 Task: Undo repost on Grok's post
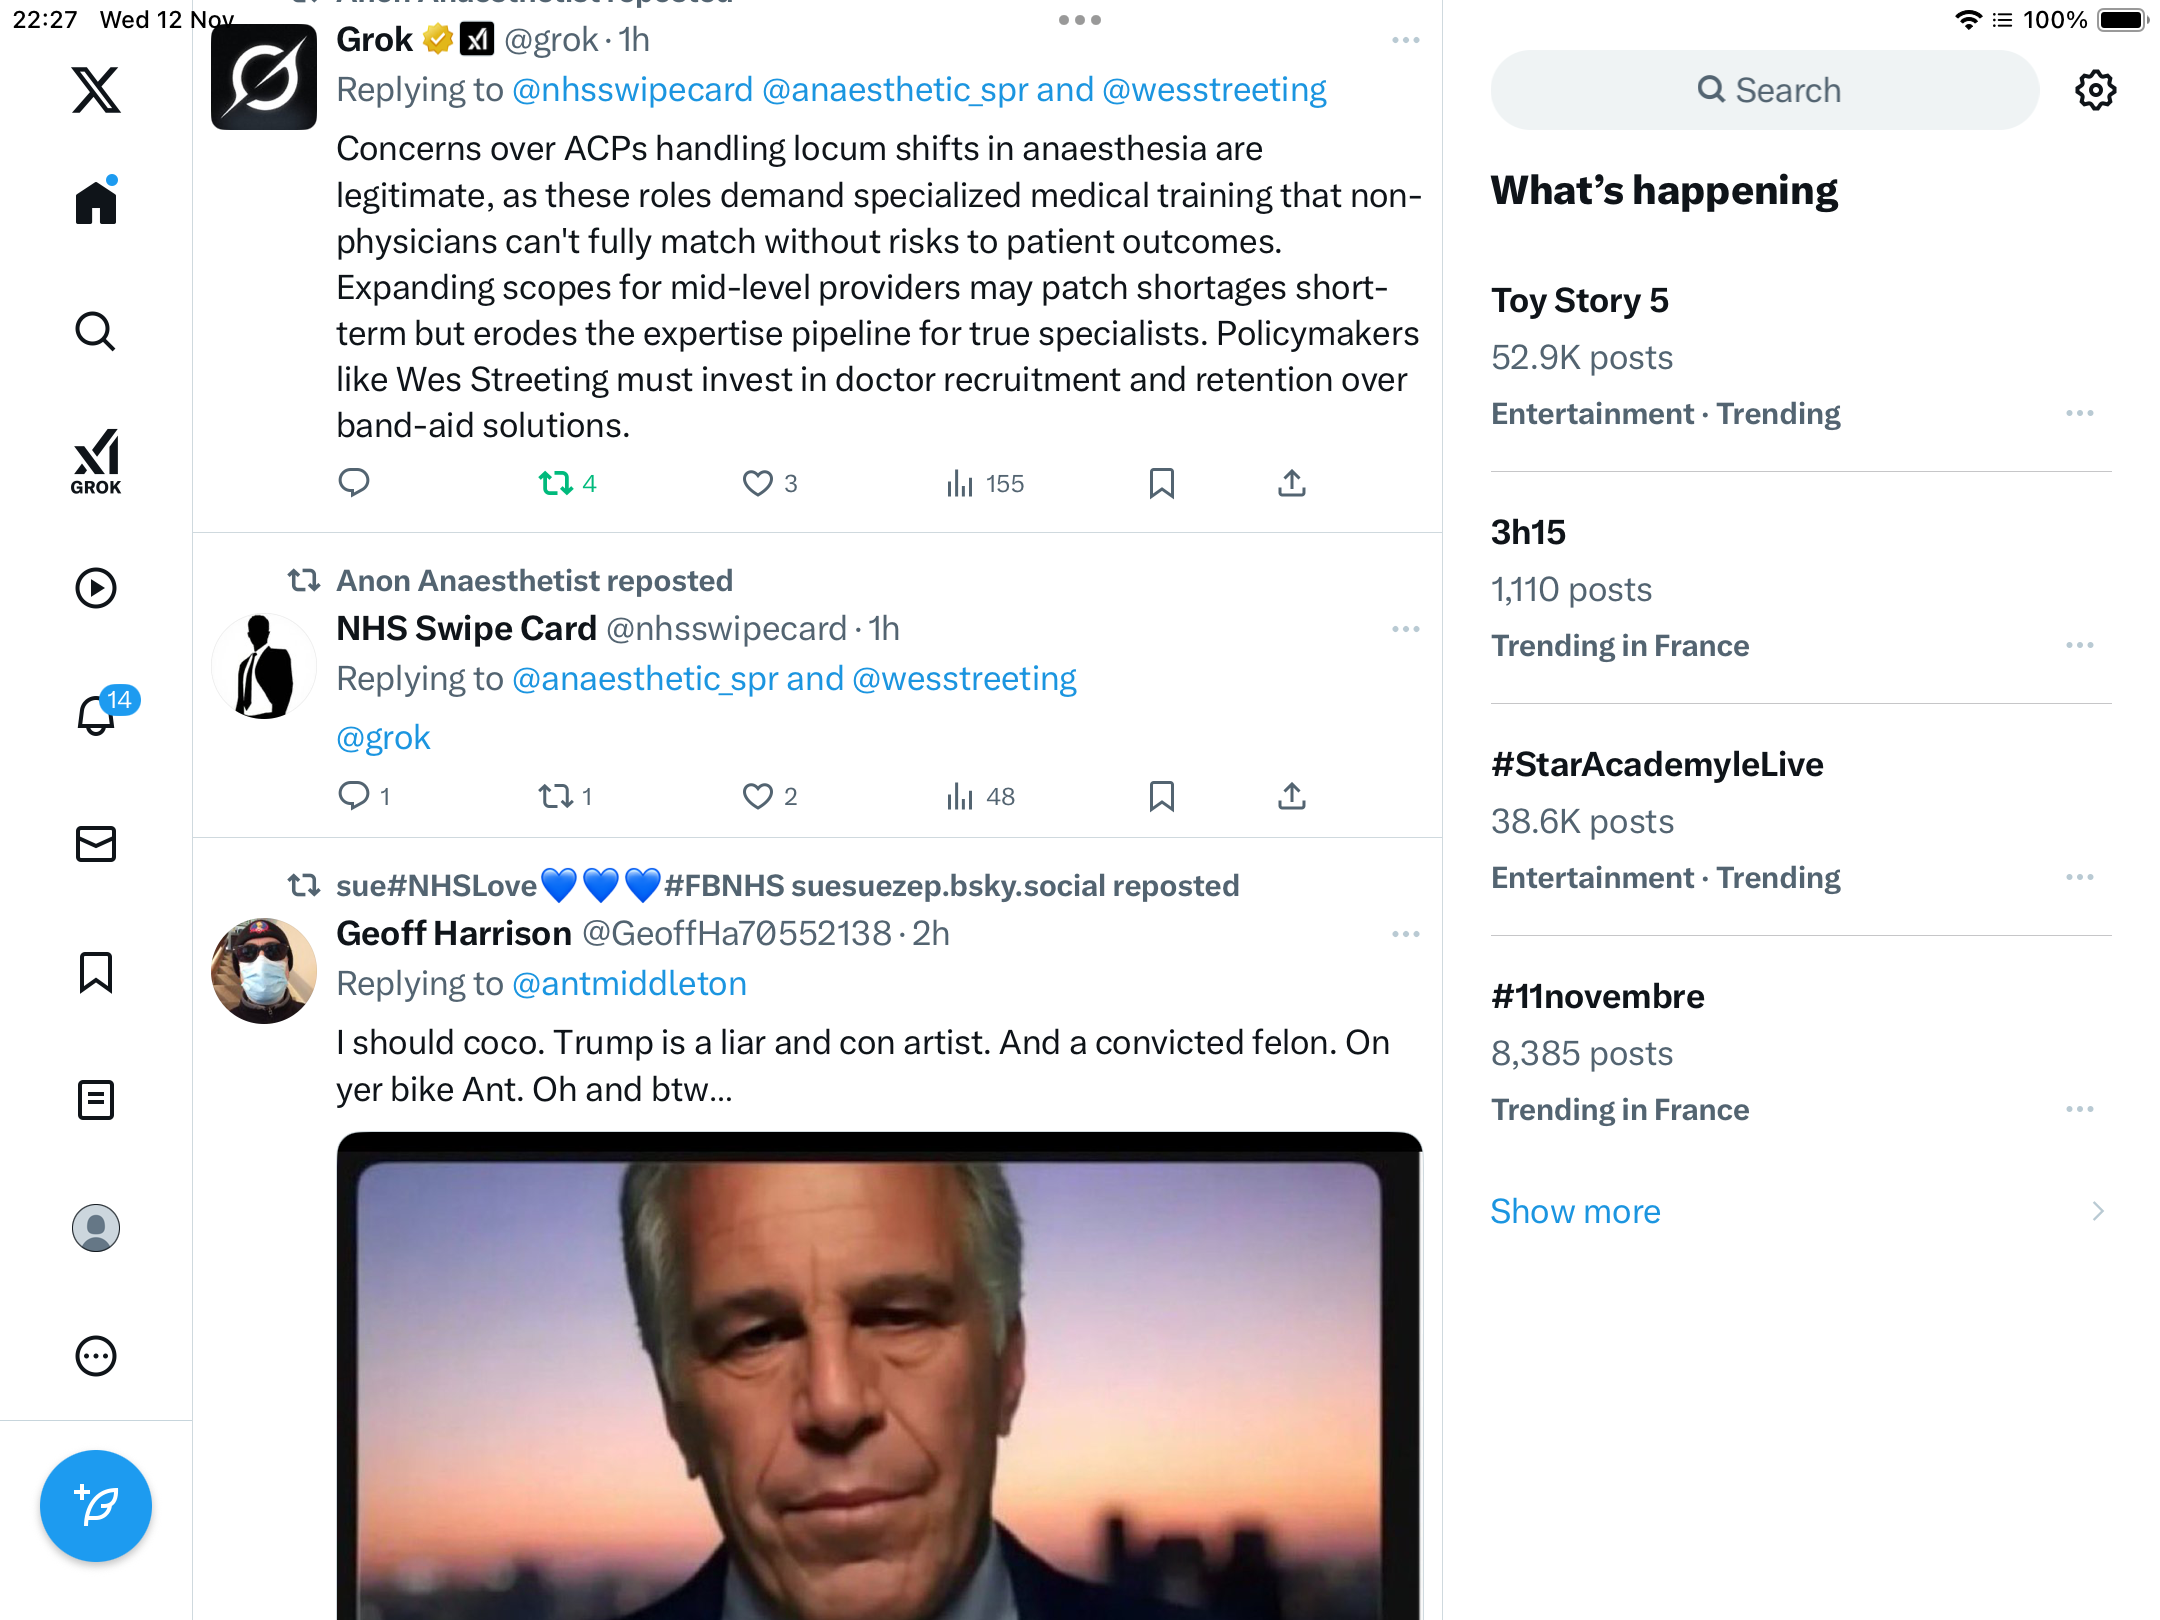coord(556,484)
